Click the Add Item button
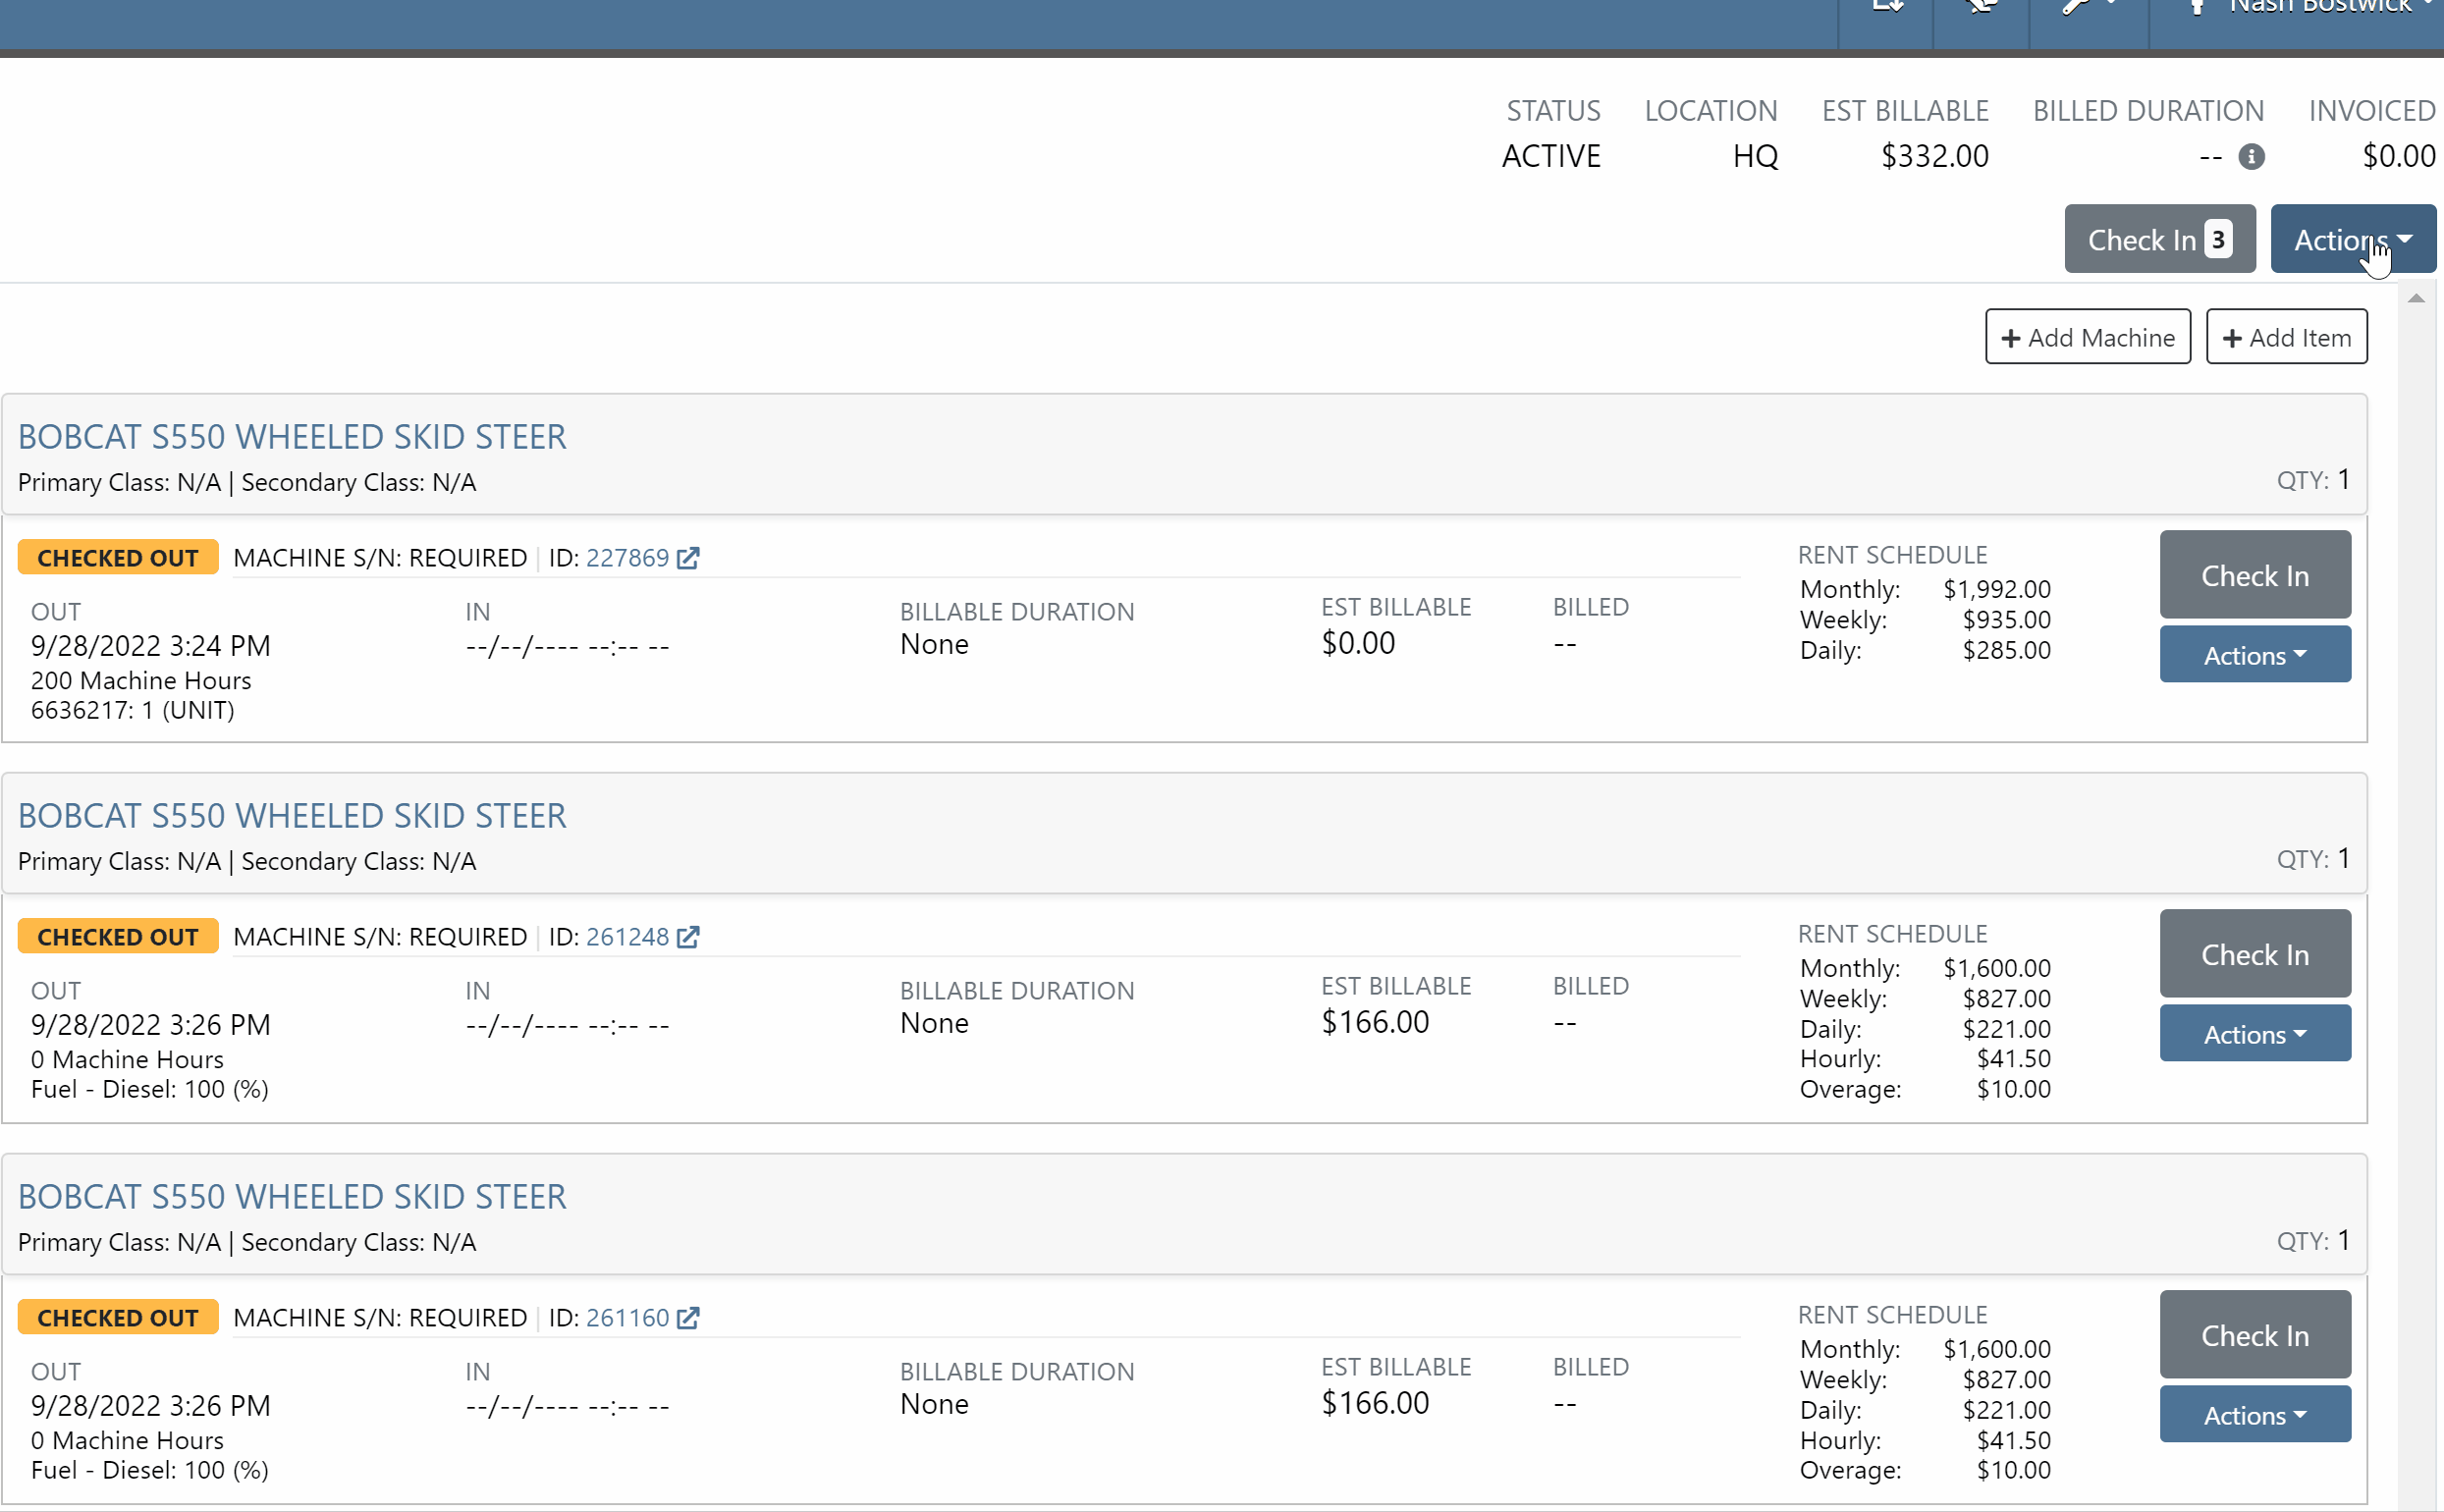Screen dimensions: 2444x1512 (2287, 337)
